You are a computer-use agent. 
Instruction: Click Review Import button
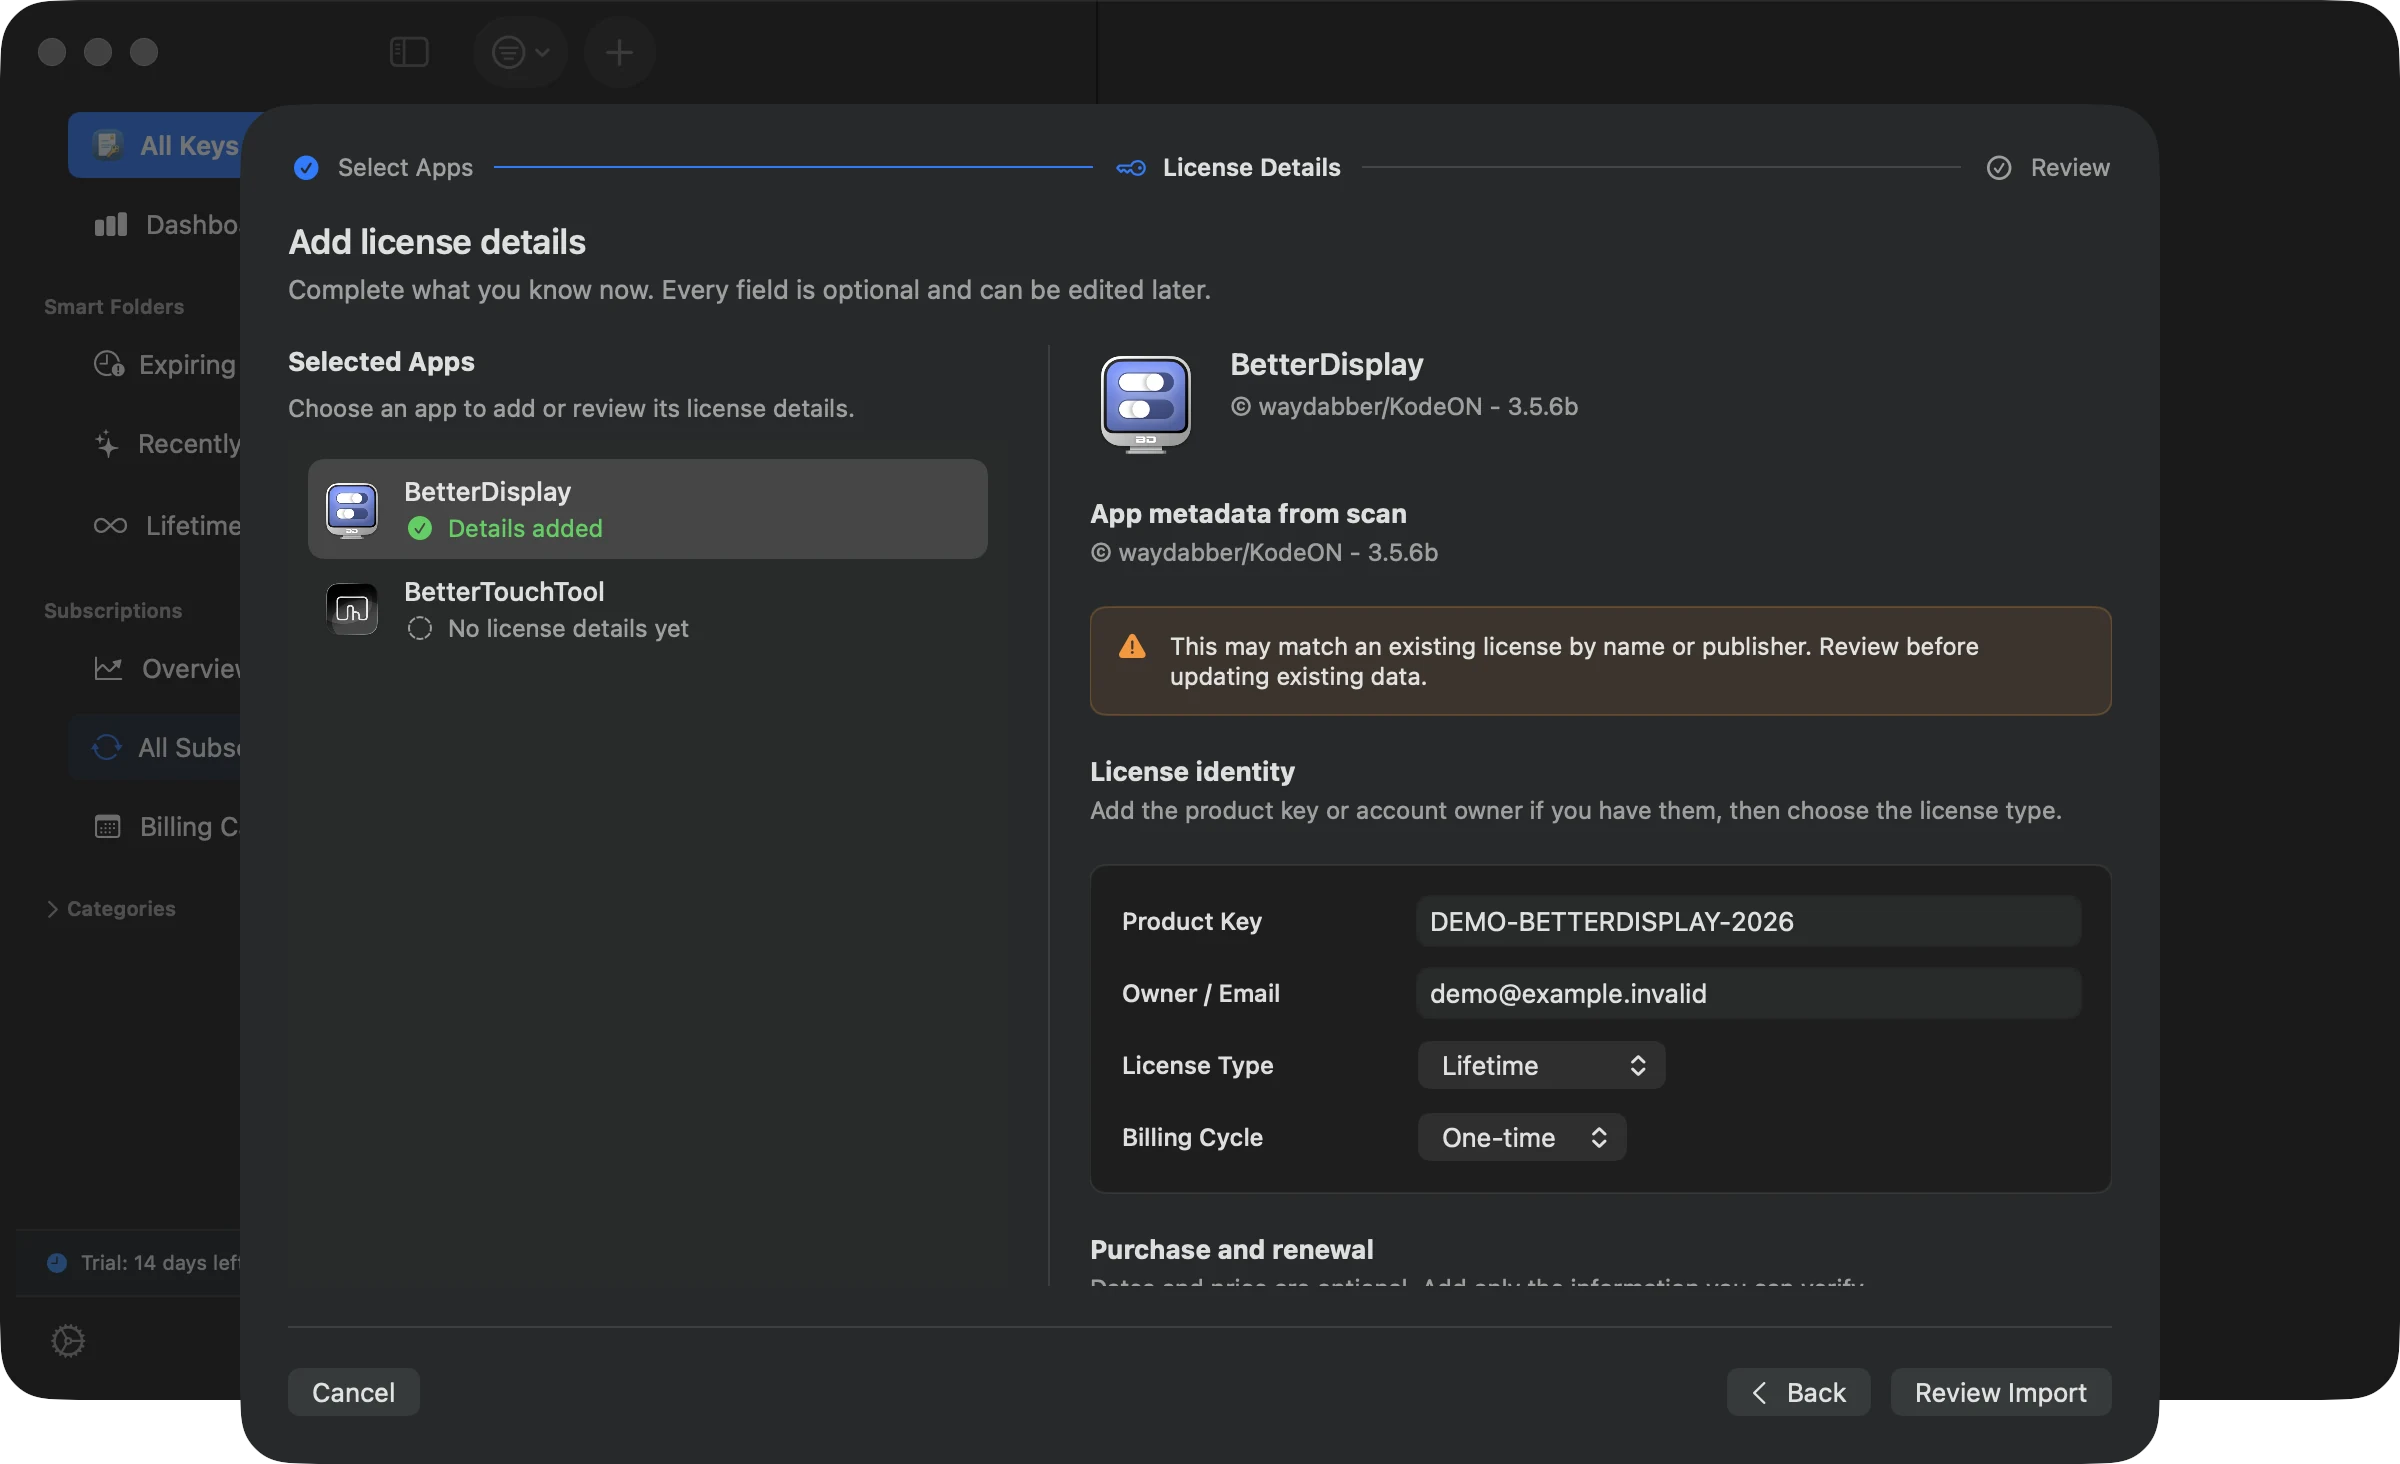tap(2000, 1392)
